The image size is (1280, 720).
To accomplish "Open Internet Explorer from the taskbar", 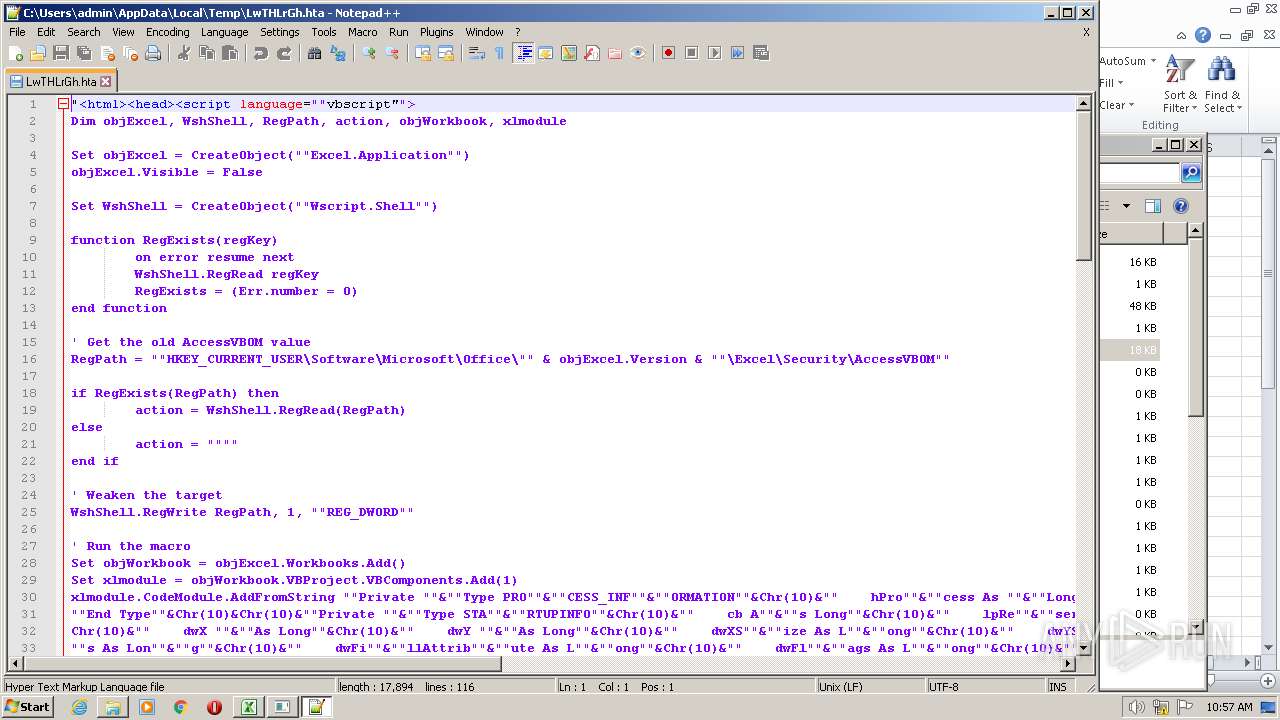I will click(79, 707).
